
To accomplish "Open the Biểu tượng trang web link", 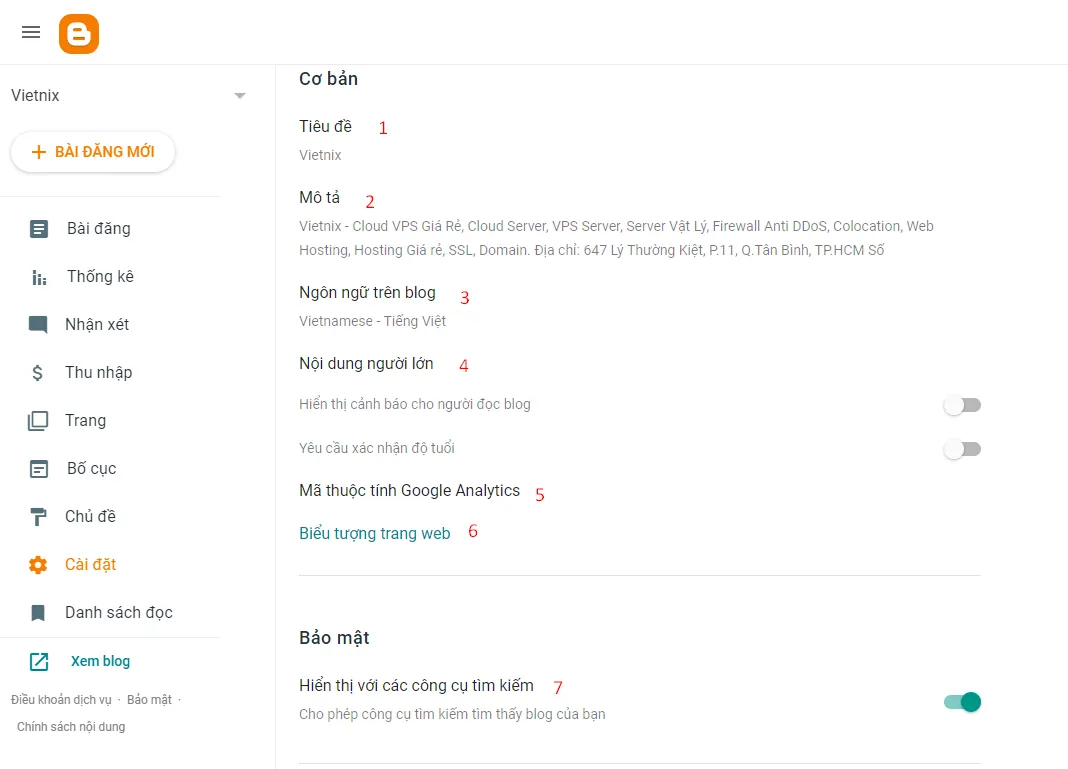I will coord(375,534).
